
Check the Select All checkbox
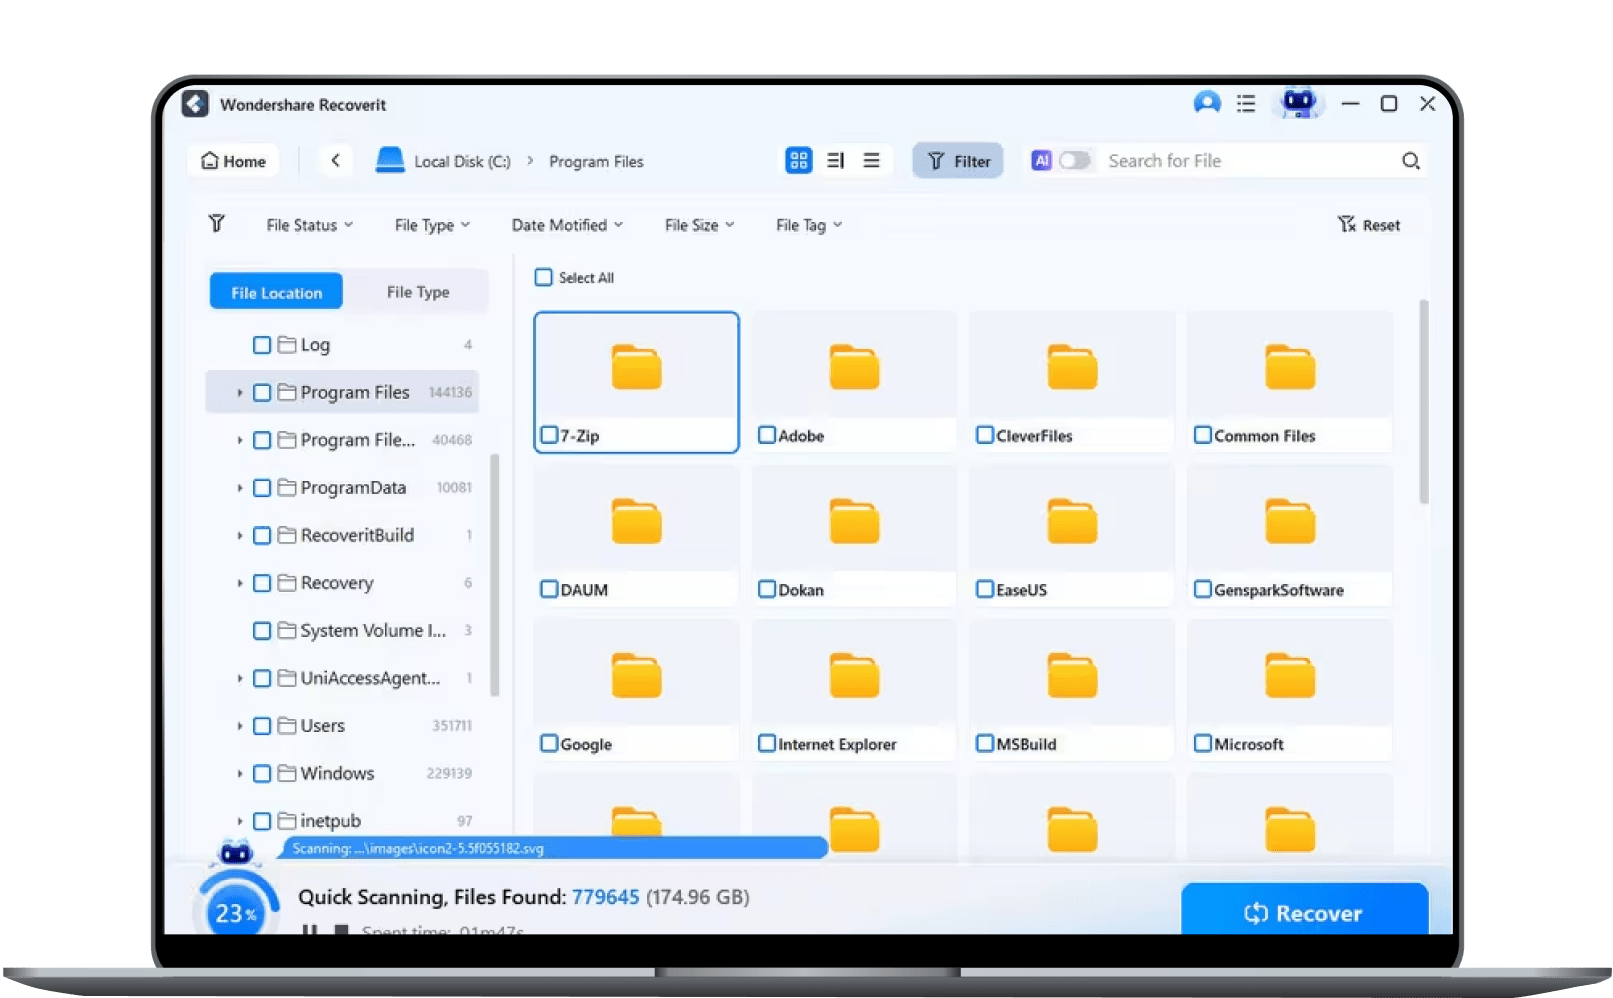[x=544, y=277]
